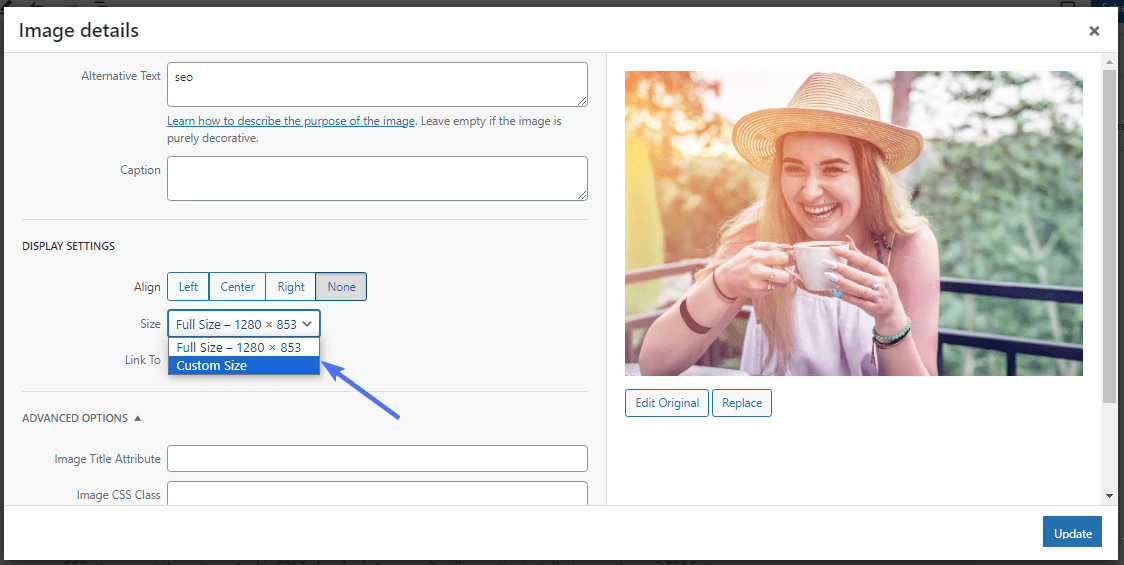The image size is (1124, 565).
Task: Click the scrollbar down arrow
Action: tap(1109, 495)
